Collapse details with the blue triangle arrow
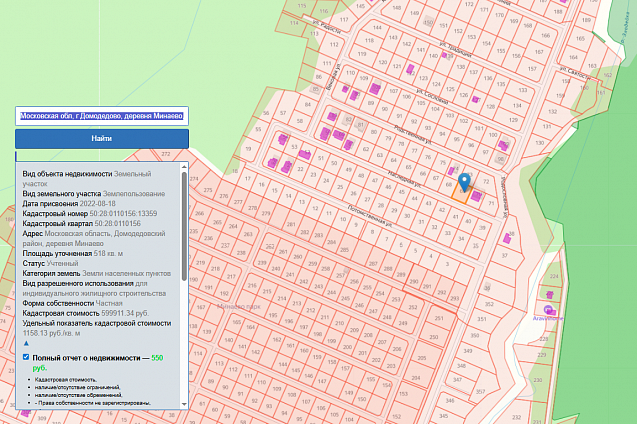The width and height of the screenshot is (637, 424). pyautogui.click(x=26, y=343)
